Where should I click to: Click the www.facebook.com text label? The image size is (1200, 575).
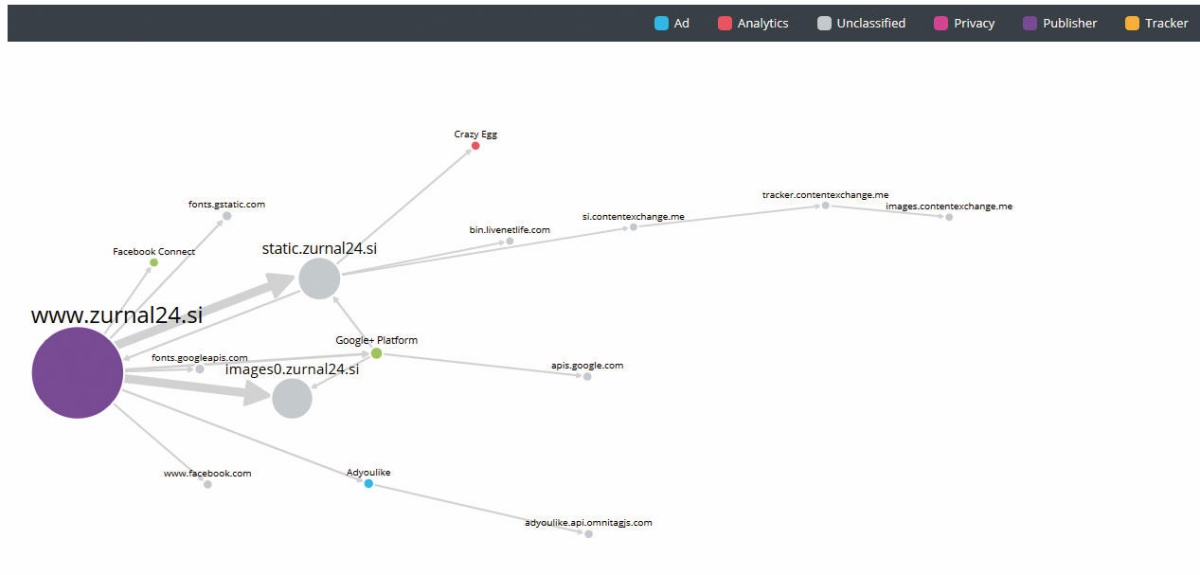click(x=207, y=473)
